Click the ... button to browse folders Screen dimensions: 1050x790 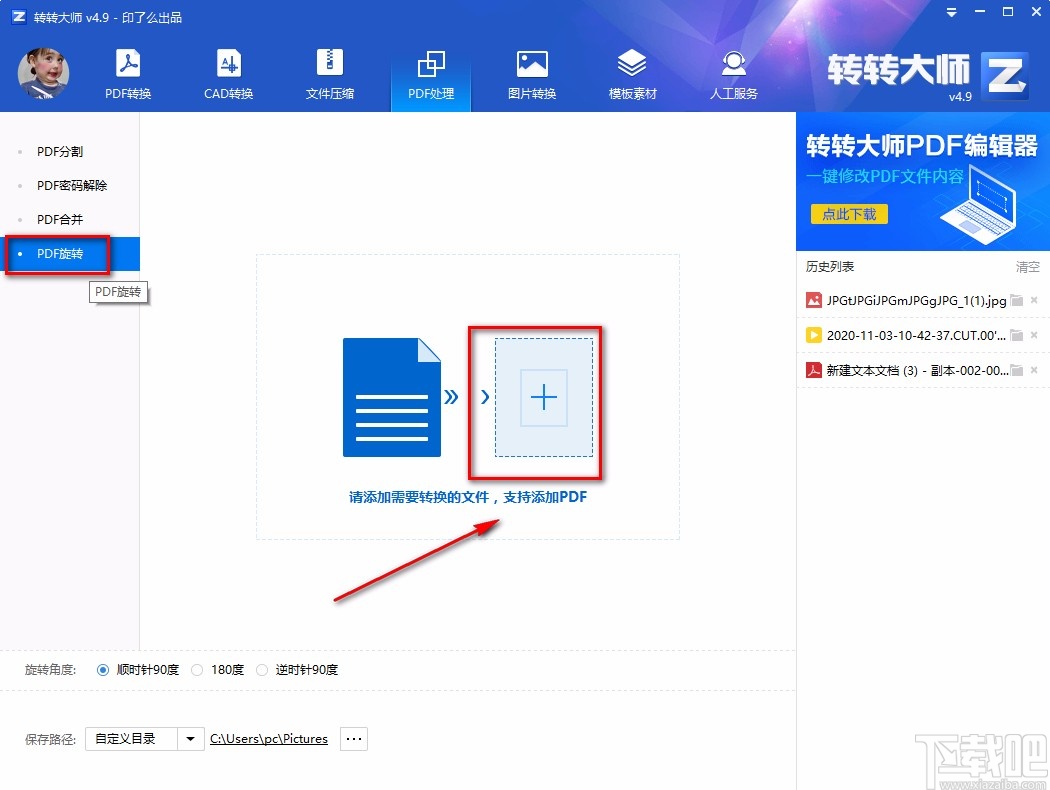(x=353, y=738)
